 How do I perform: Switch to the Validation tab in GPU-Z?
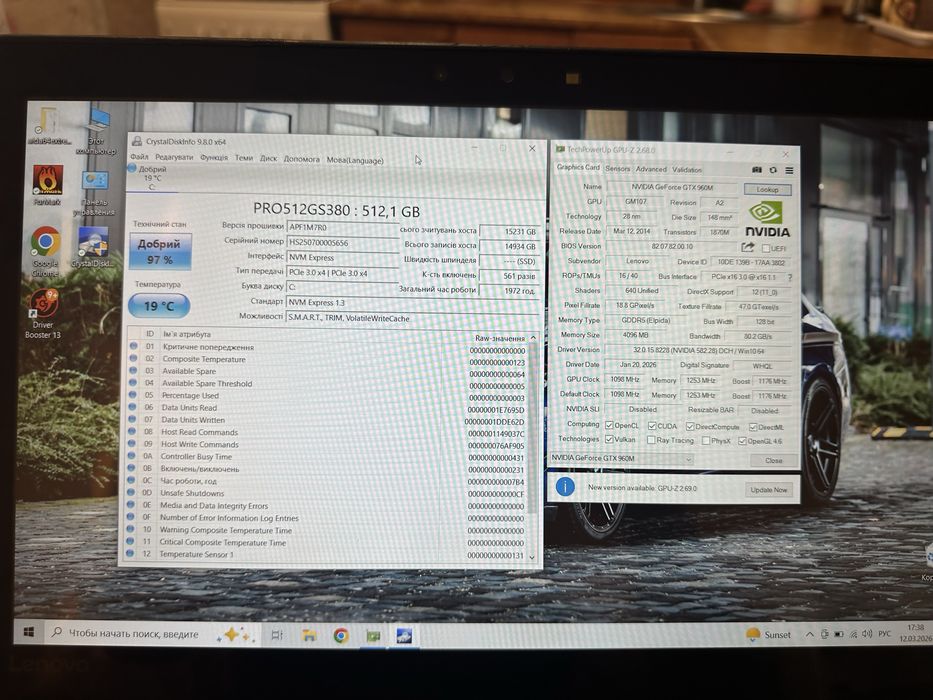[x=687, y=170]
